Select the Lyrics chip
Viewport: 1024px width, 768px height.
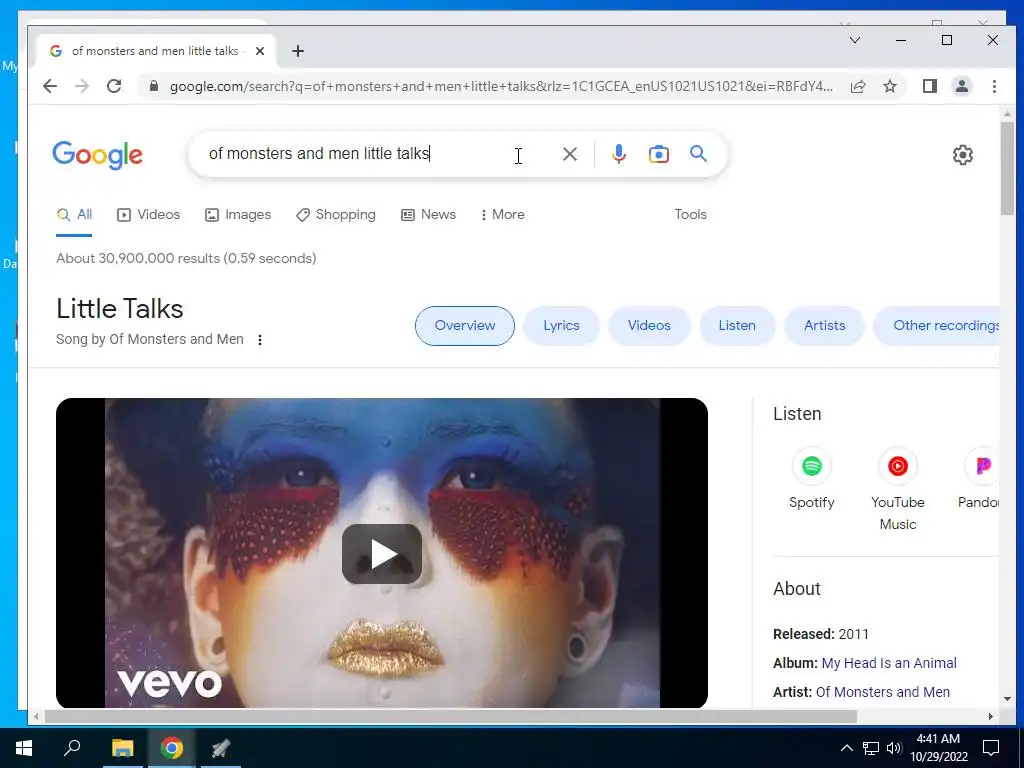point(561,326)
